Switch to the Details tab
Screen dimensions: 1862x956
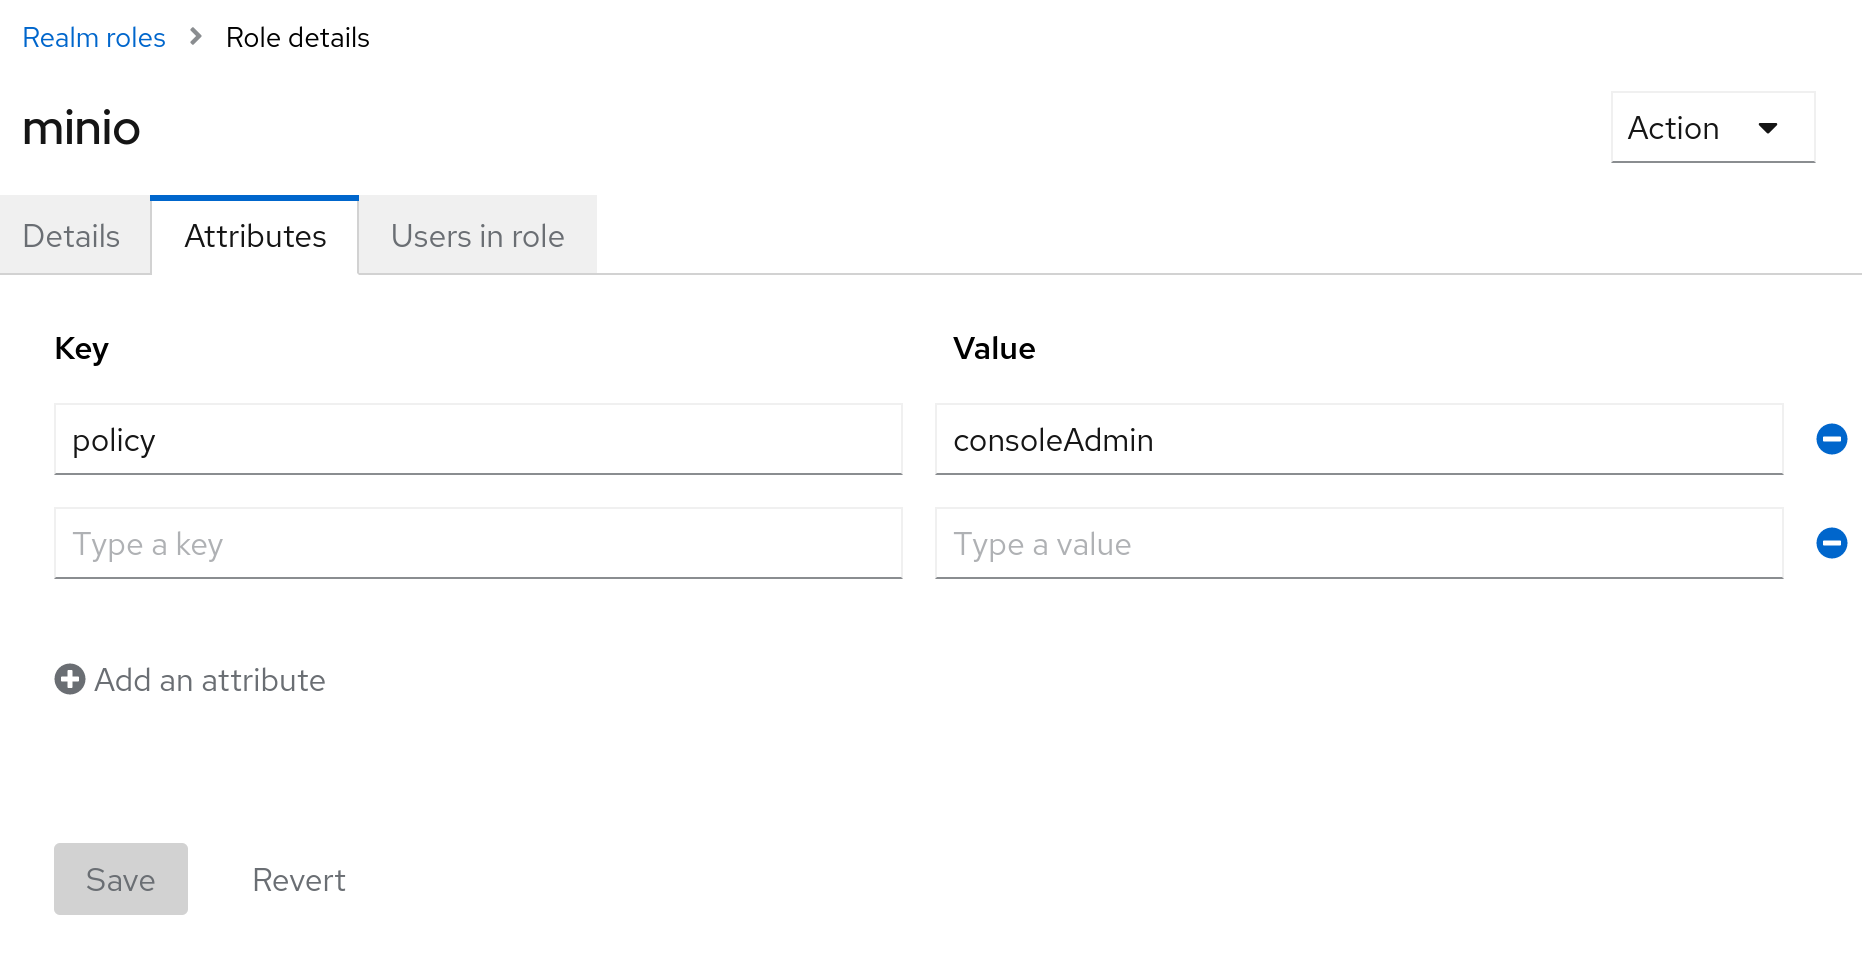coord(70,236)
